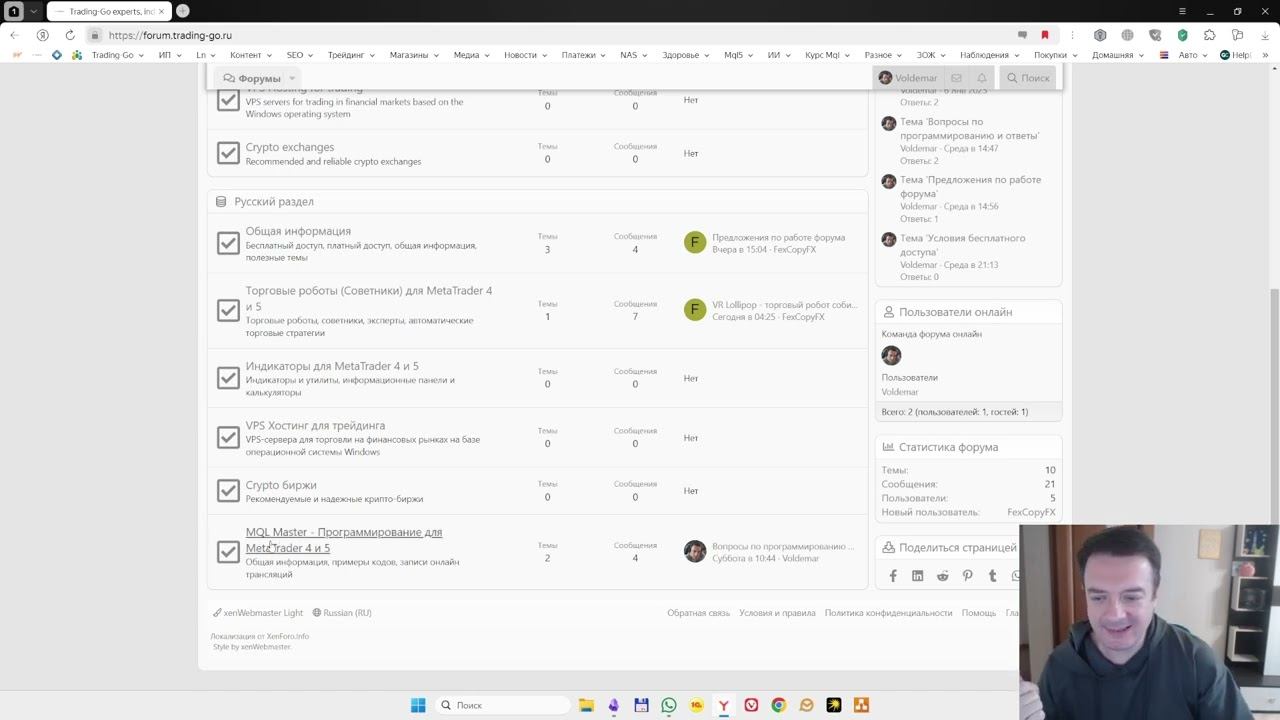The width and height of the screenshot is (1280, 720).
Task: Change language via Russian (RU) link
Action: pyautogui.click(x=342, y=613)
